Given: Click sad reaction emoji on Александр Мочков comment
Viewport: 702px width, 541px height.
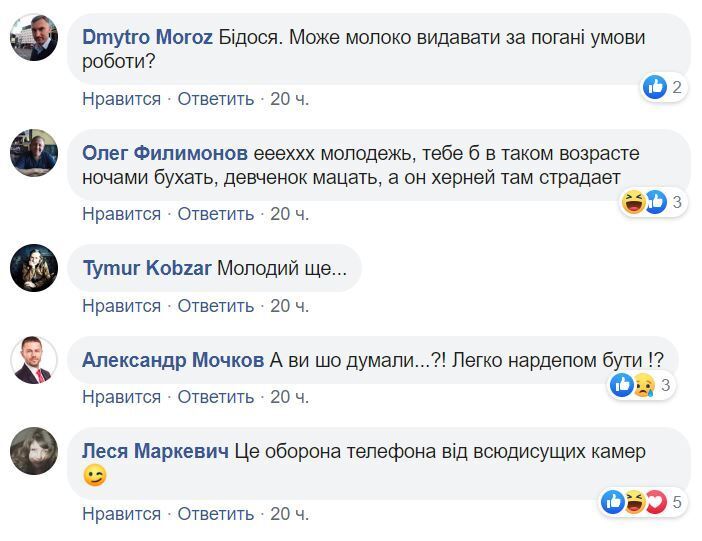Looking at the screenshot, I should 643,385.
